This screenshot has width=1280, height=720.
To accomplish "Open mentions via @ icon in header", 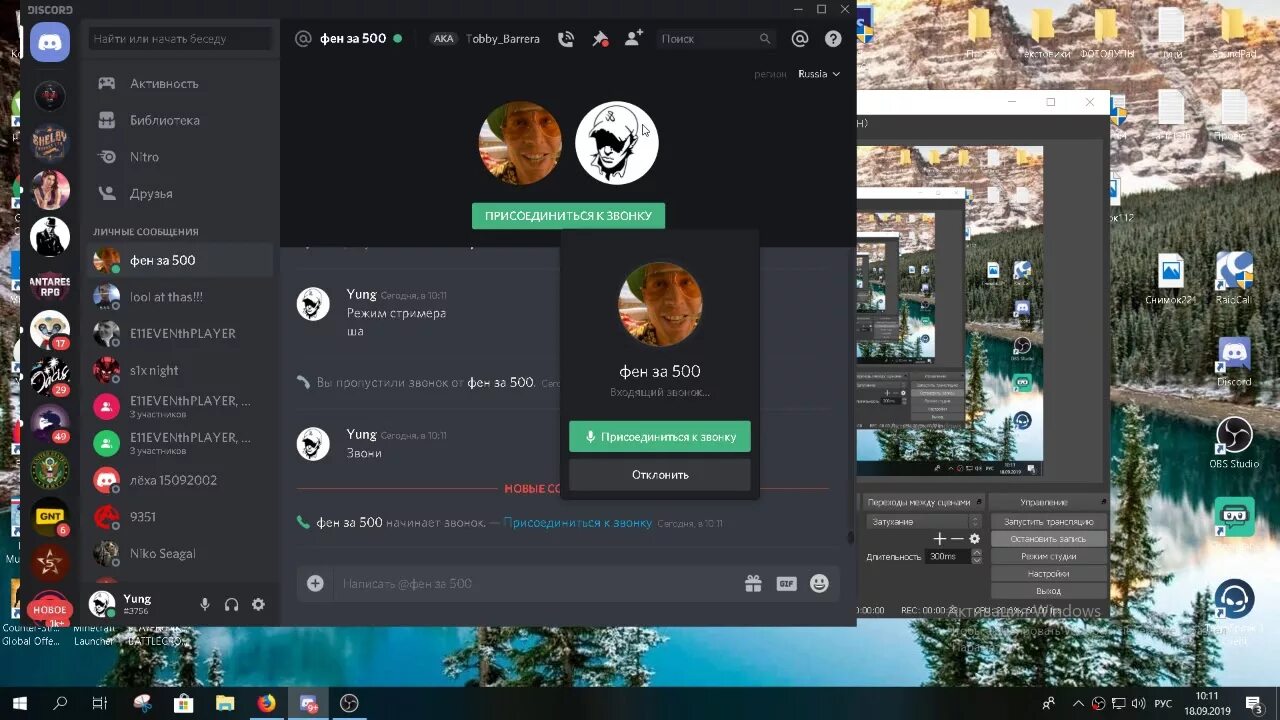I will point(800,39).
